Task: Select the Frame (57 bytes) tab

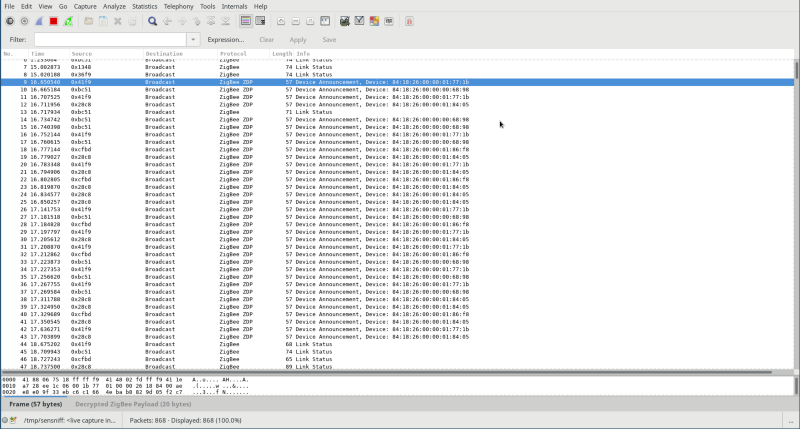Action: tap(33, 404)
